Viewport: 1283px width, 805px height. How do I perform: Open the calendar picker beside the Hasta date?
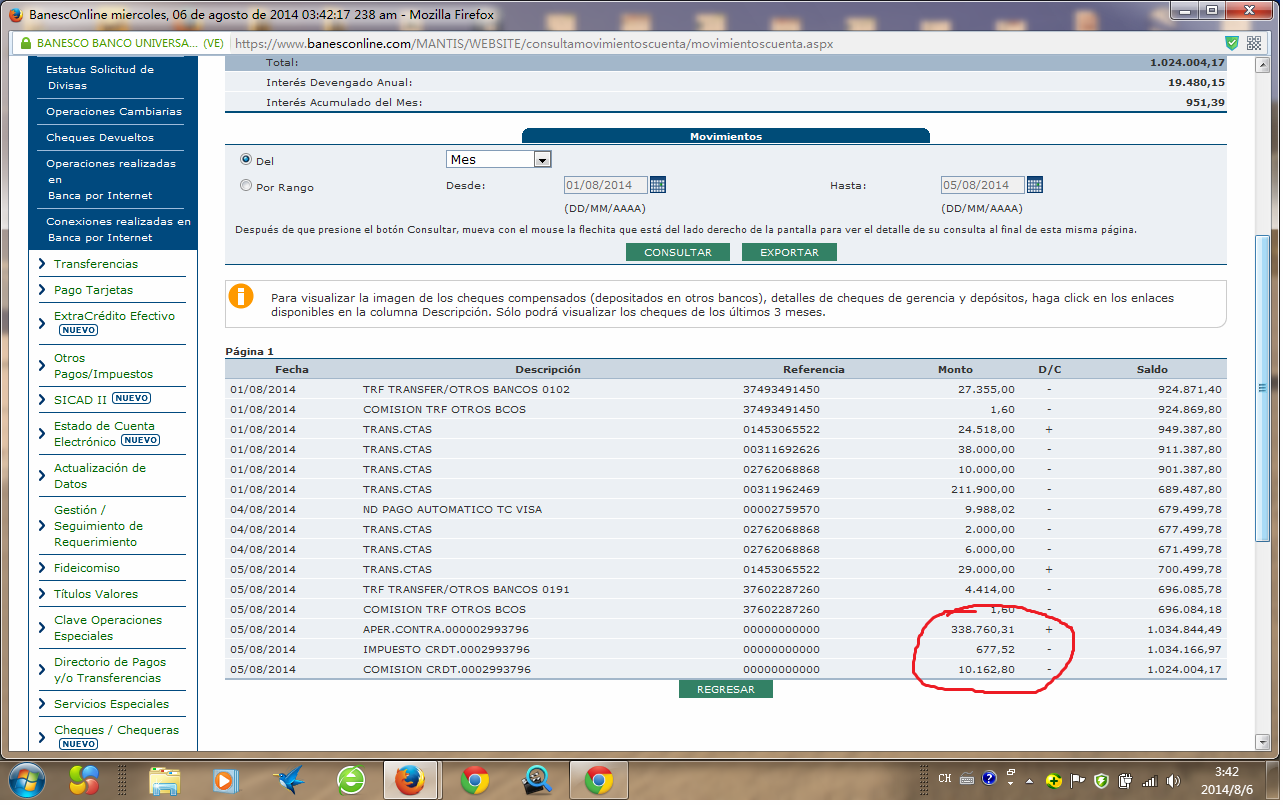pyautogui.click(x=1034, y=185)
